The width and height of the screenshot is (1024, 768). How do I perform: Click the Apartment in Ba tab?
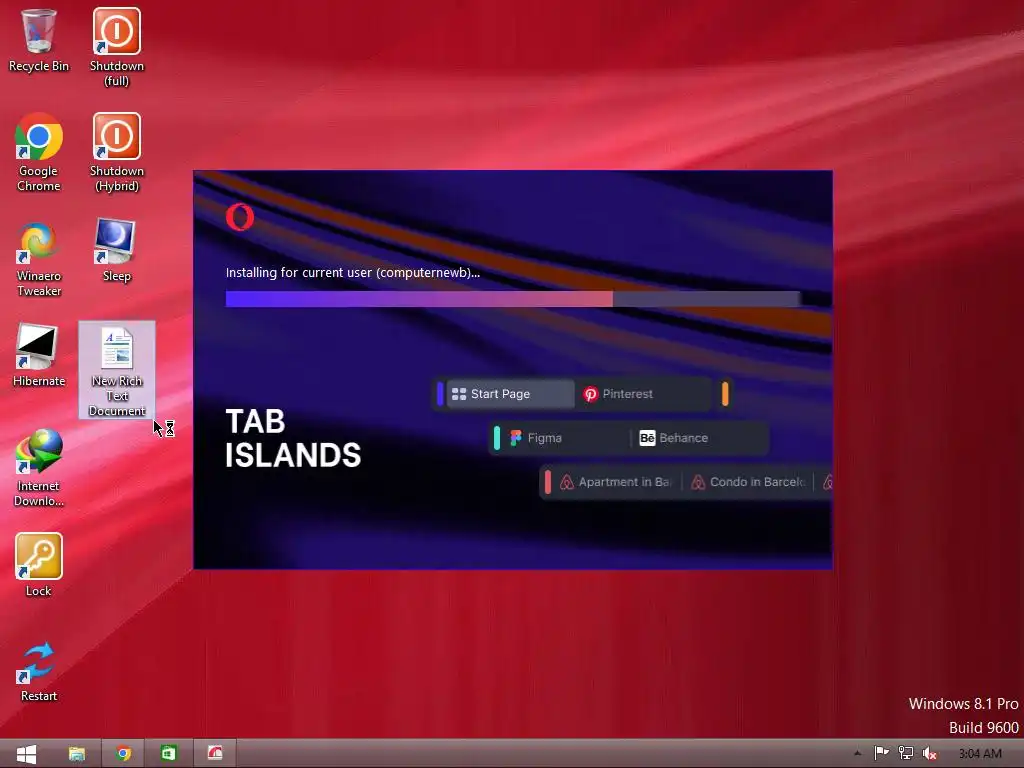pyautogui.click(x=616, y=482)
